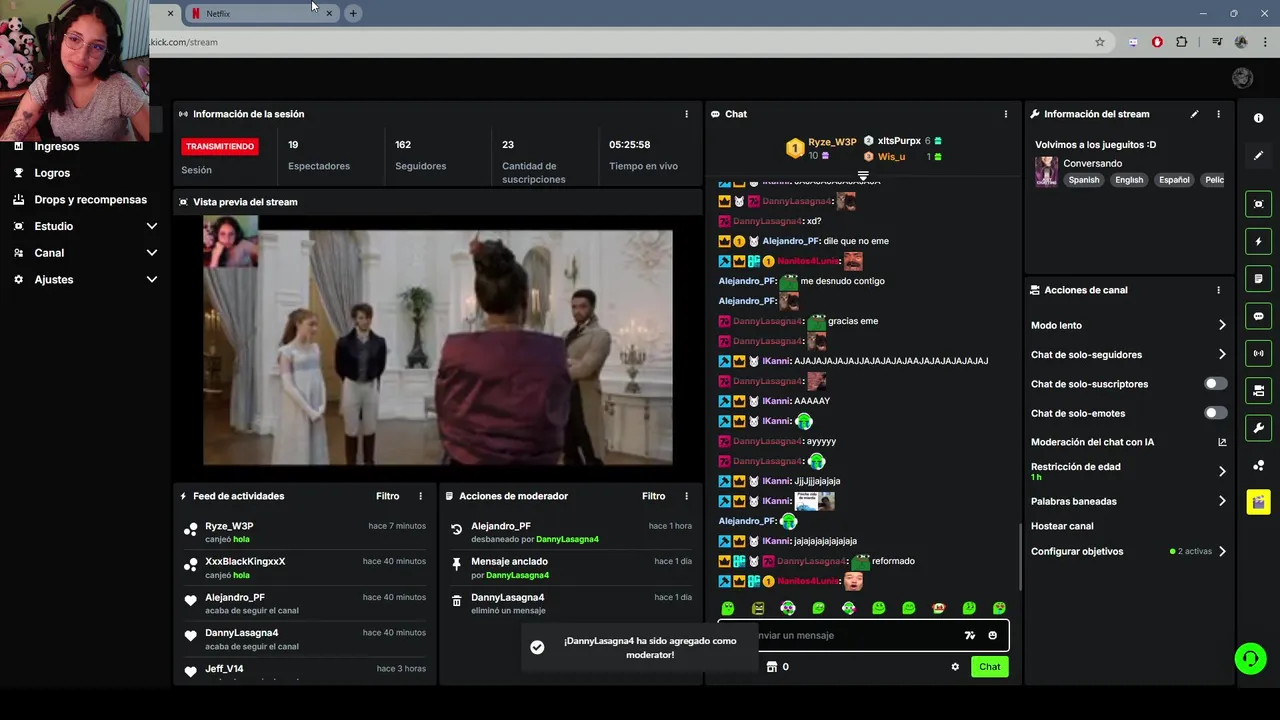Open Restricción de edad options

[1129, 471]
